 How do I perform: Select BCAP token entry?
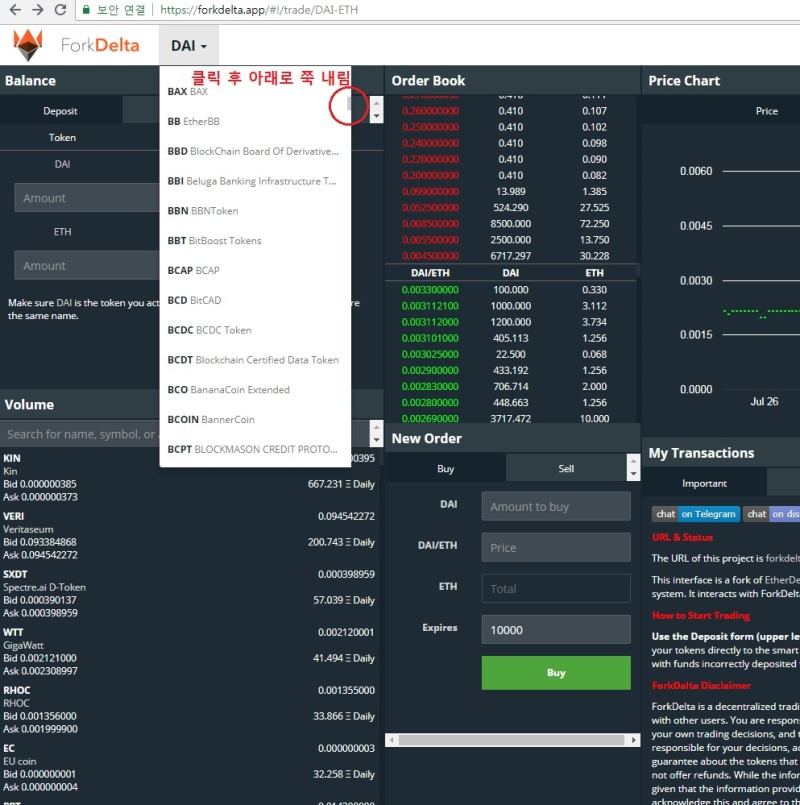coord(255,270)
